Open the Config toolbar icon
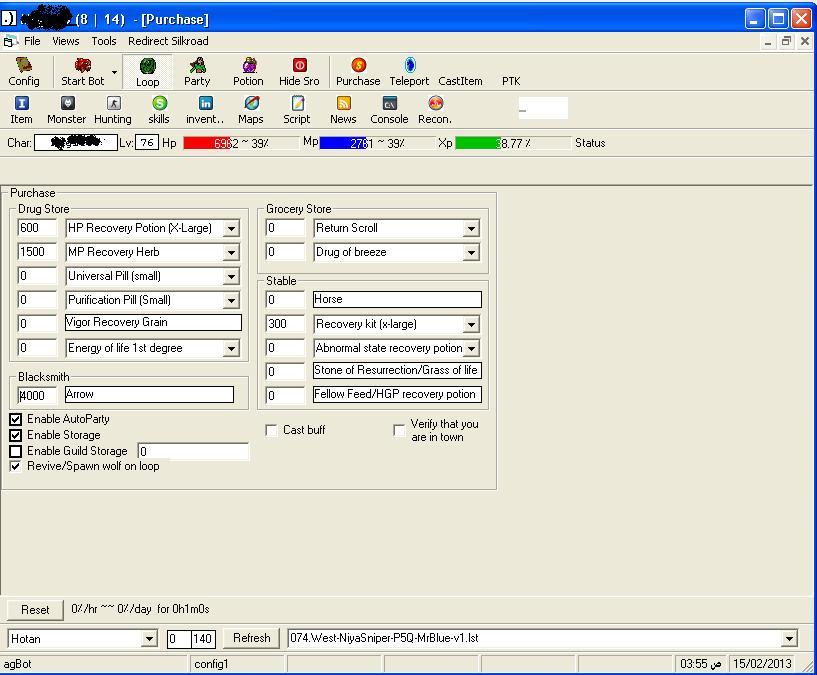 coord(24,71)
